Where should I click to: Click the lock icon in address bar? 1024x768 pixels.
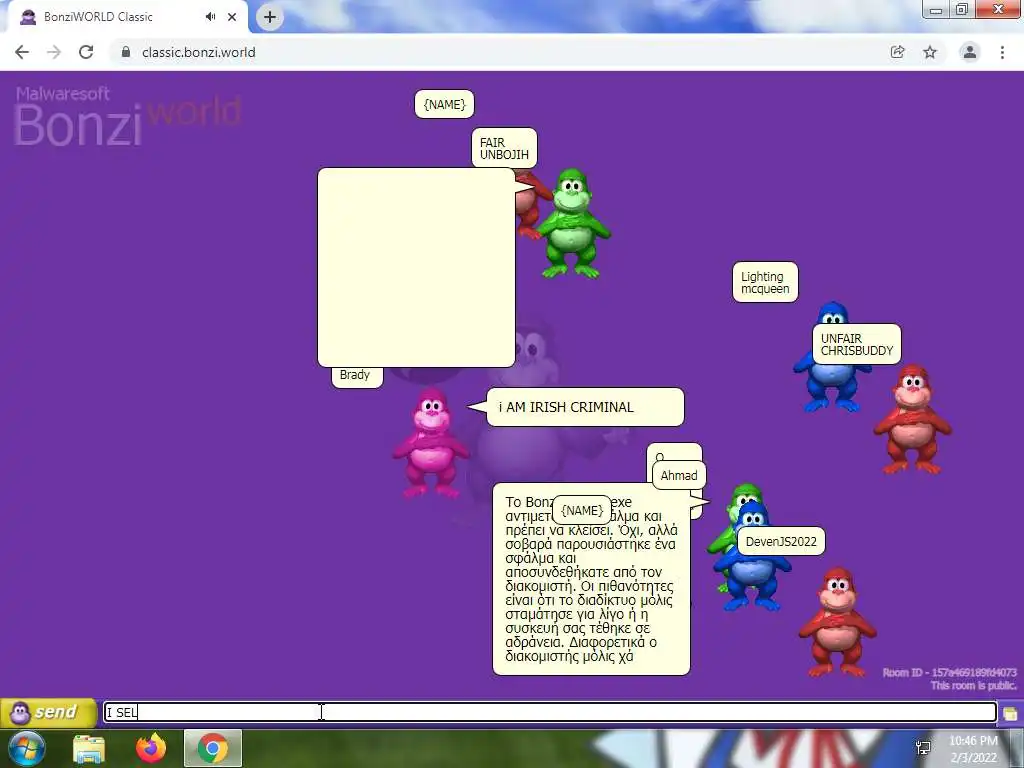click(x=126, y=52)
